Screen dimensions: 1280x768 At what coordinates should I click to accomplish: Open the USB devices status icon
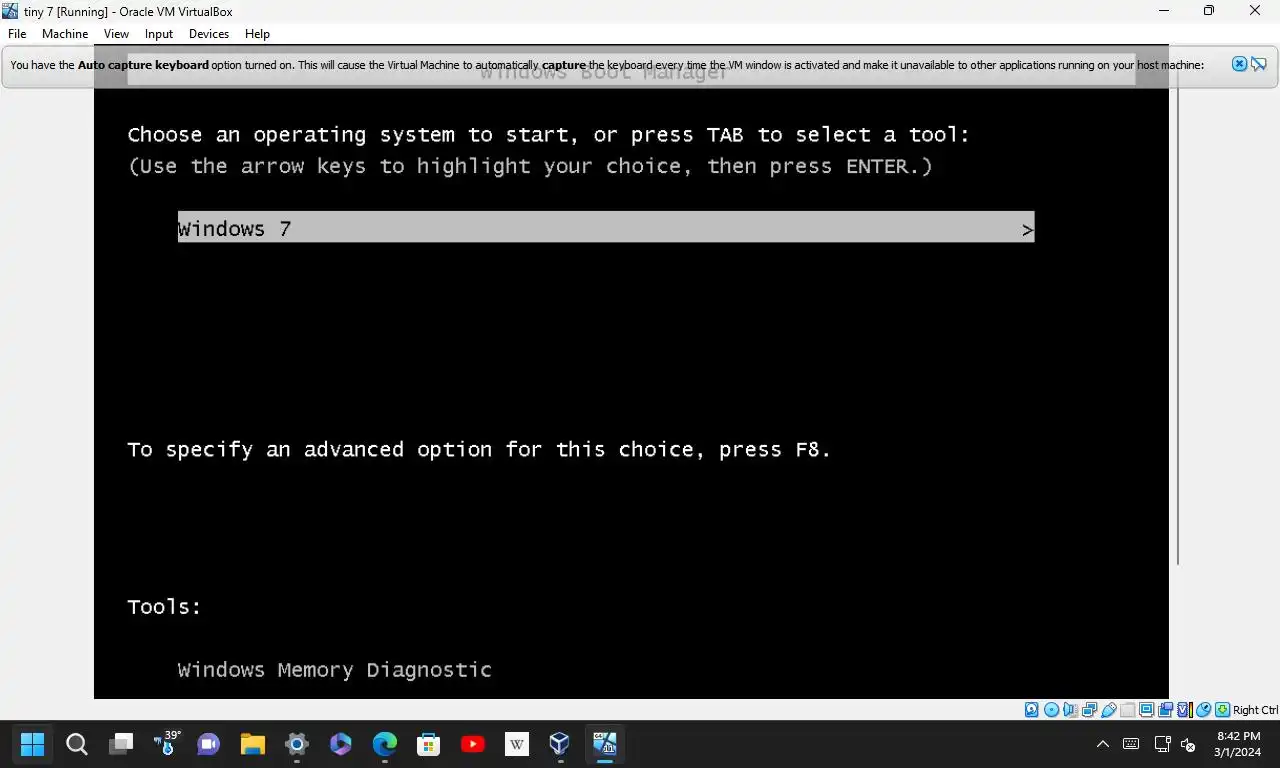1109,710
